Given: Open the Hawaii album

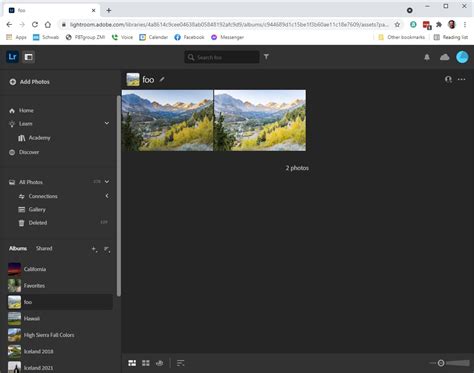Looking at the screenshot, I should [60, 318].
